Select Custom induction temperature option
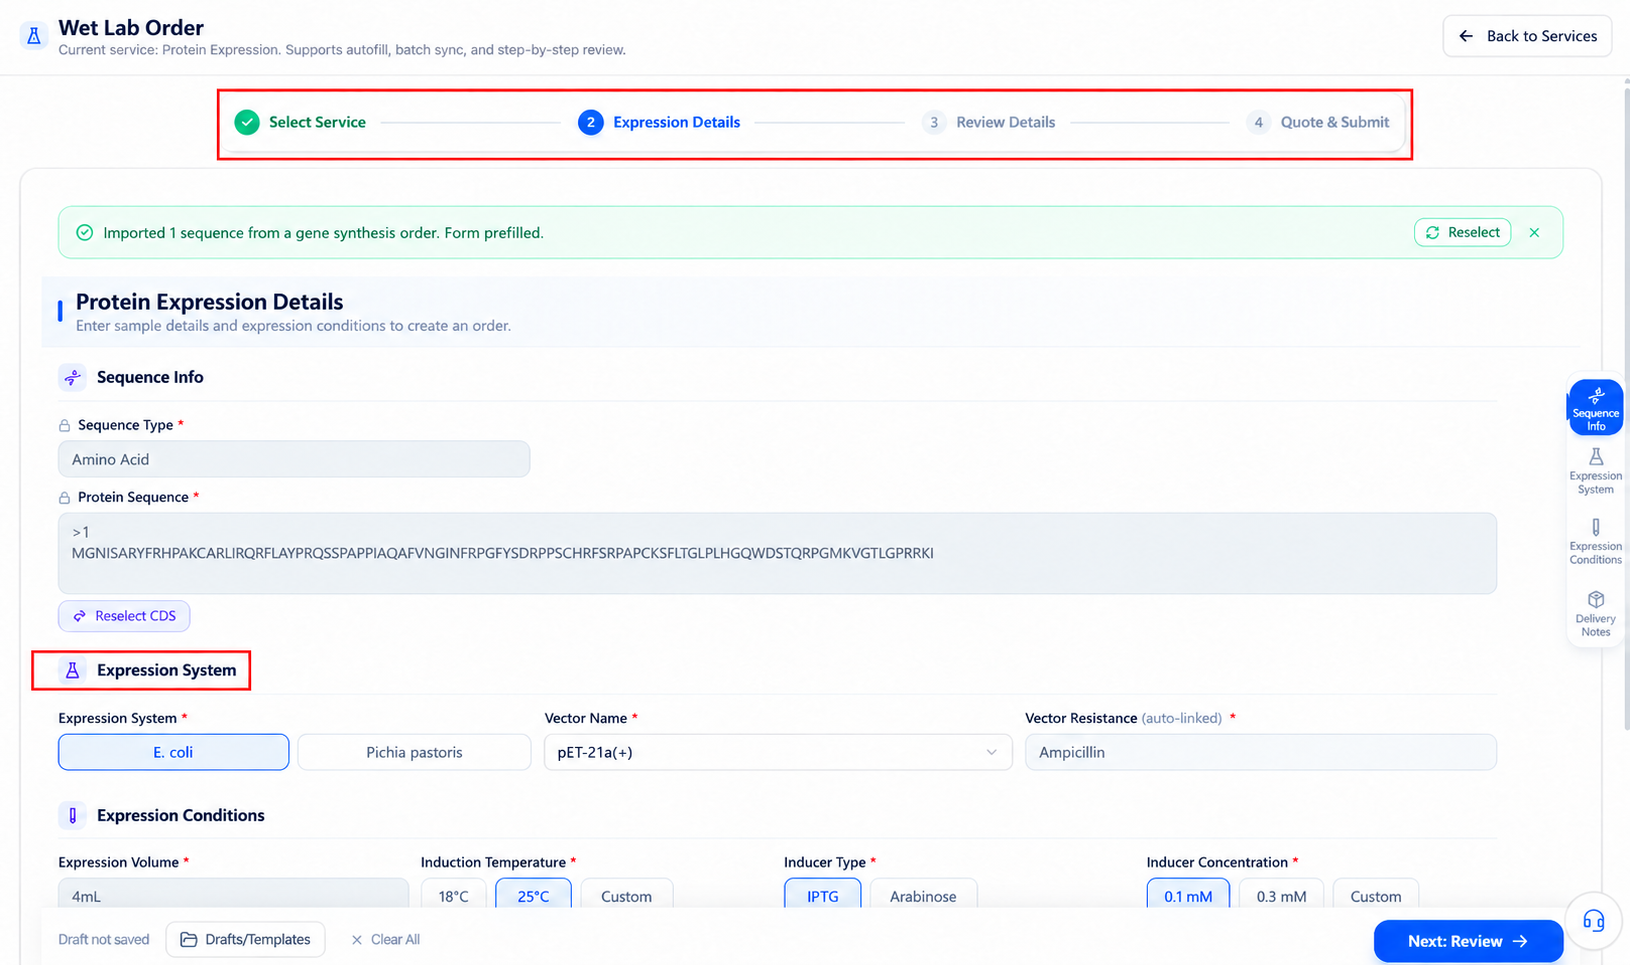Image resolution: width=1630 pixels, height=965 pixels. [626, 895]
